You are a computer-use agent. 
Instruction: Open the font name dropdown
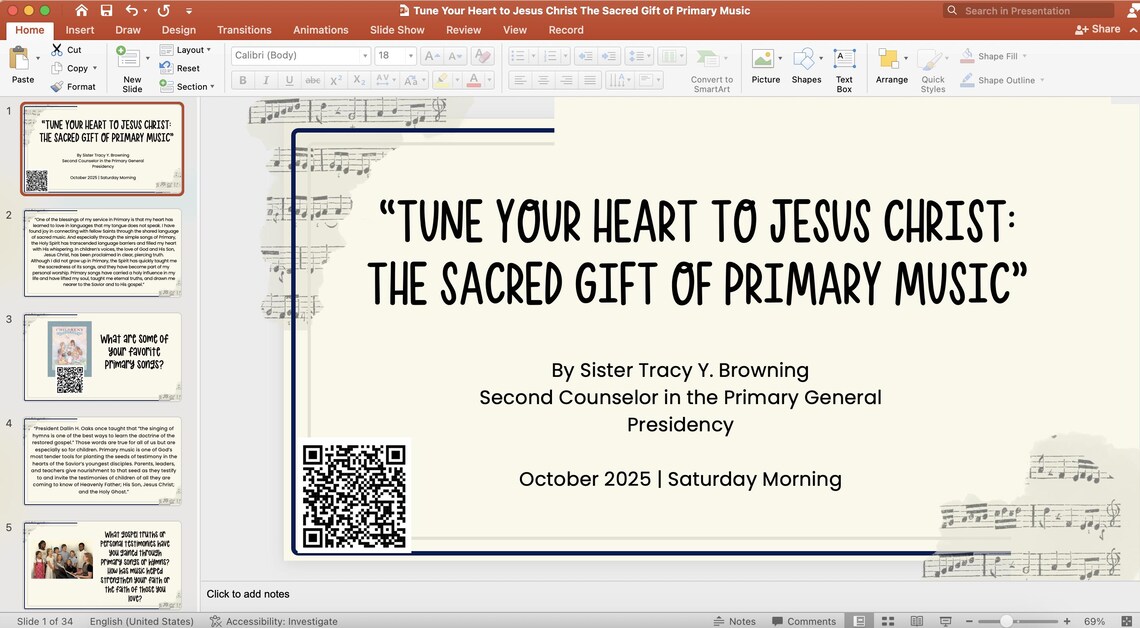pos(365,56)
